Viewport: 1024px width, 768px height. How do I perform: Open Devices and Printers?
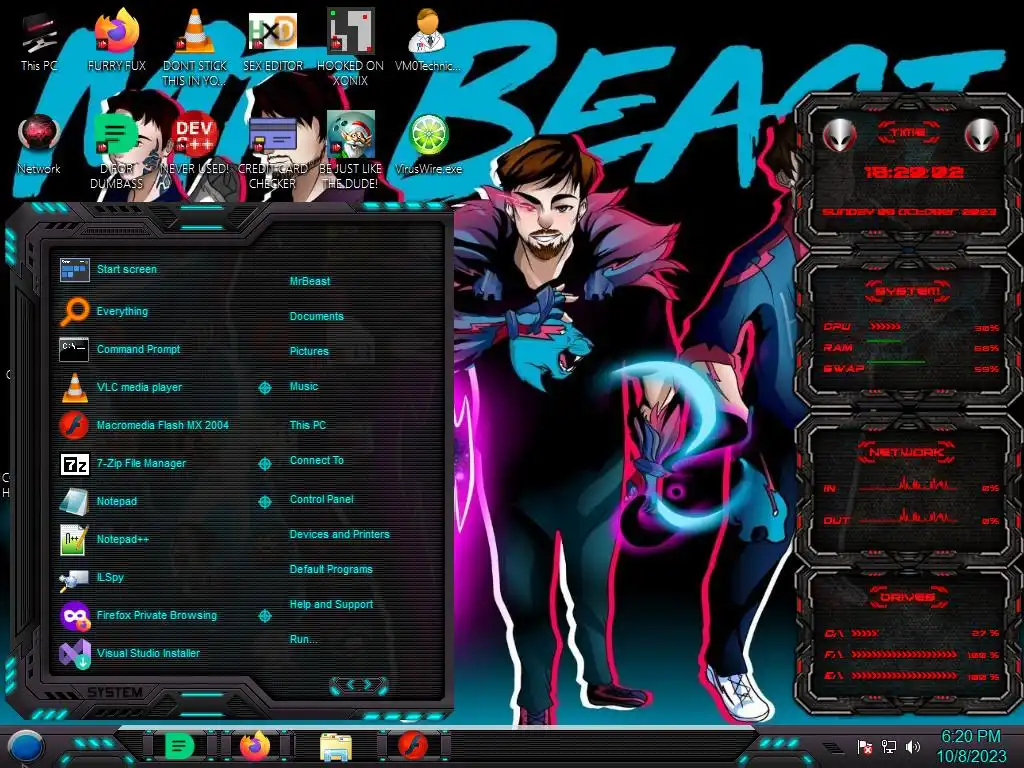coord(340,534)
